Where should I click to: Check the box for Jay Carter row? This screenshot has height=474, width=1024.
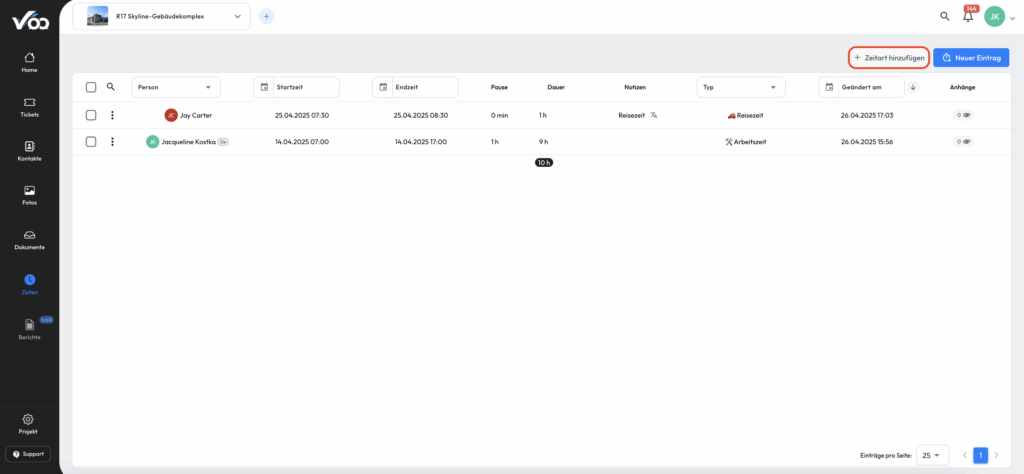click(91, 115)
